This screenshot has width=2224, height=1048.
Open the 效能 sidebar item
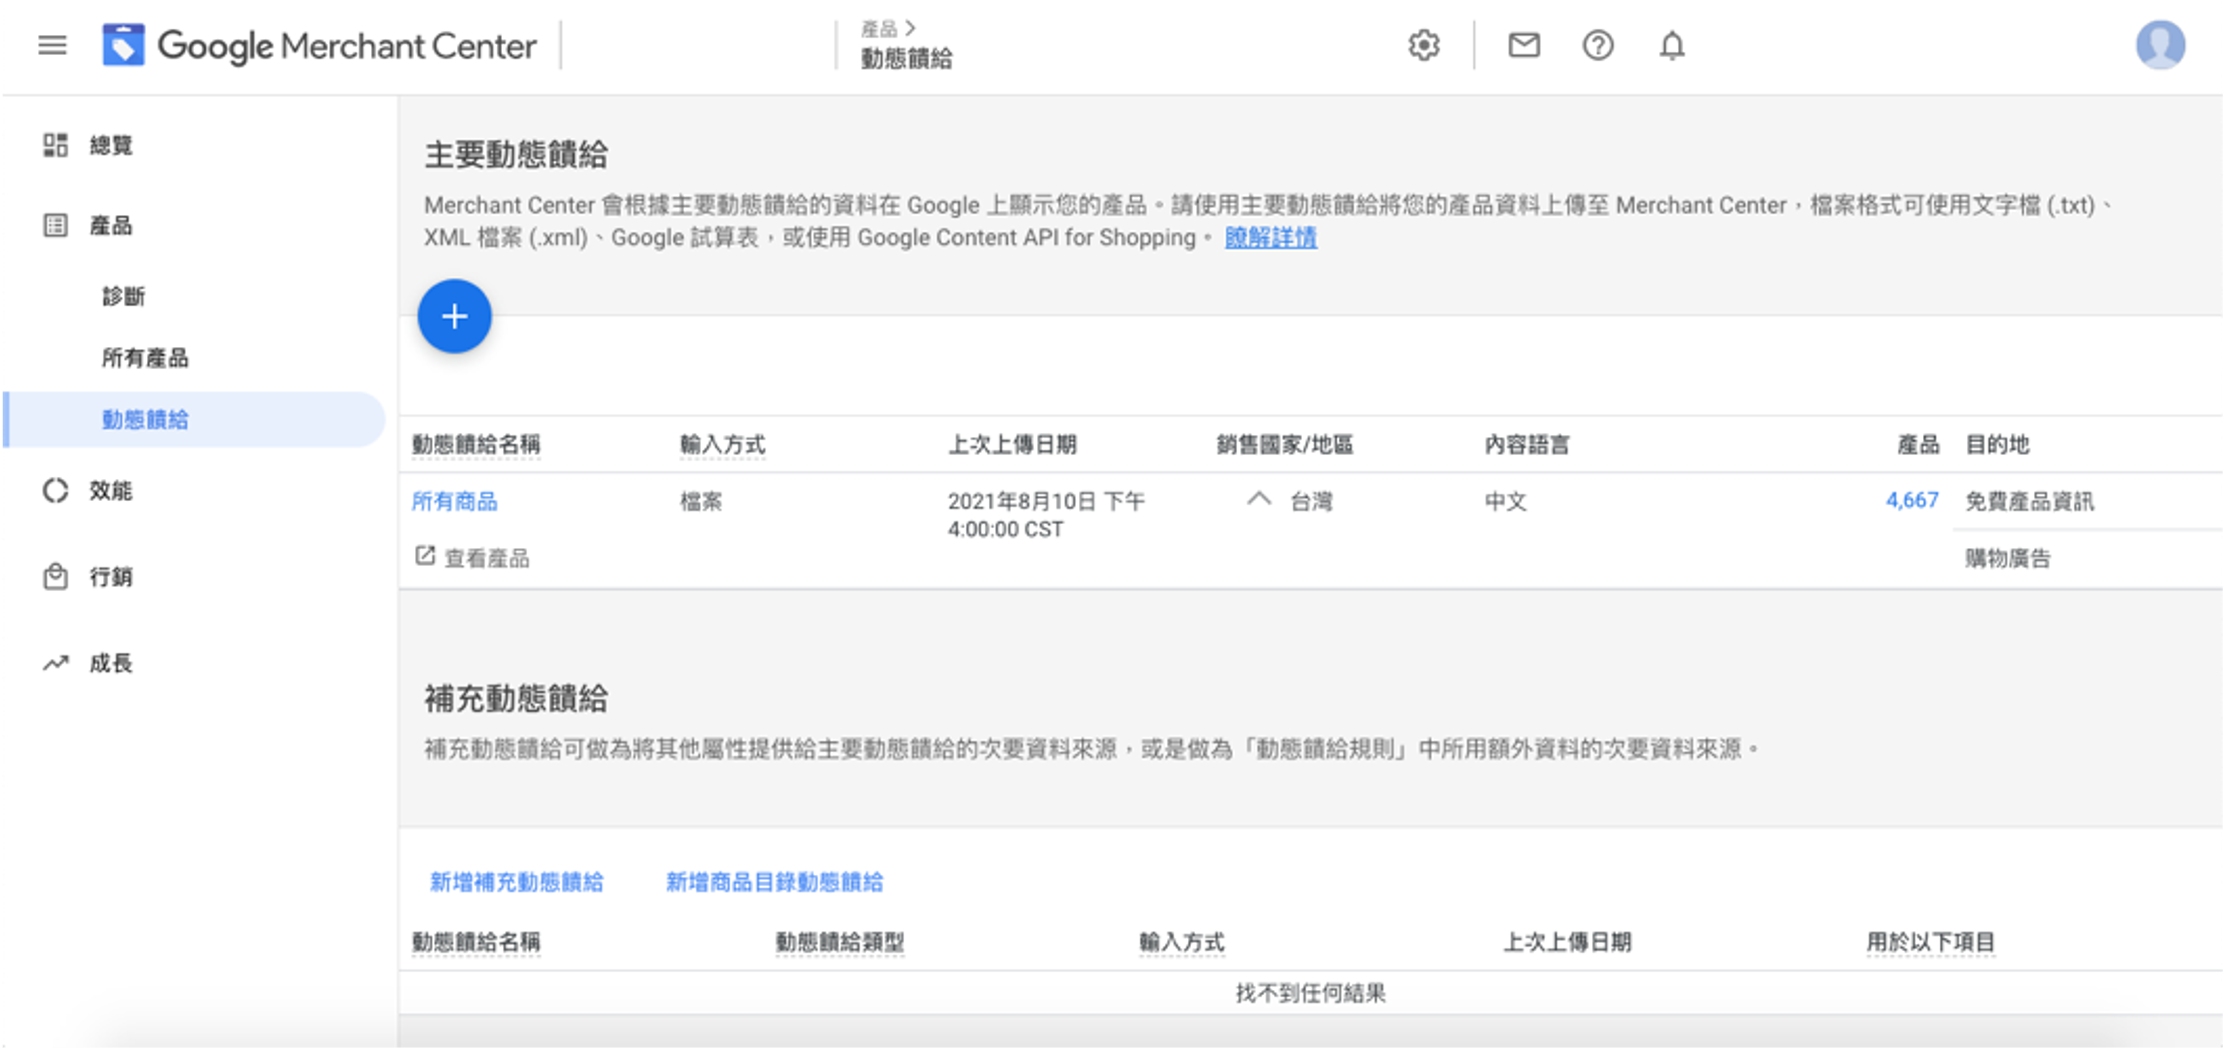click(110, 491)
